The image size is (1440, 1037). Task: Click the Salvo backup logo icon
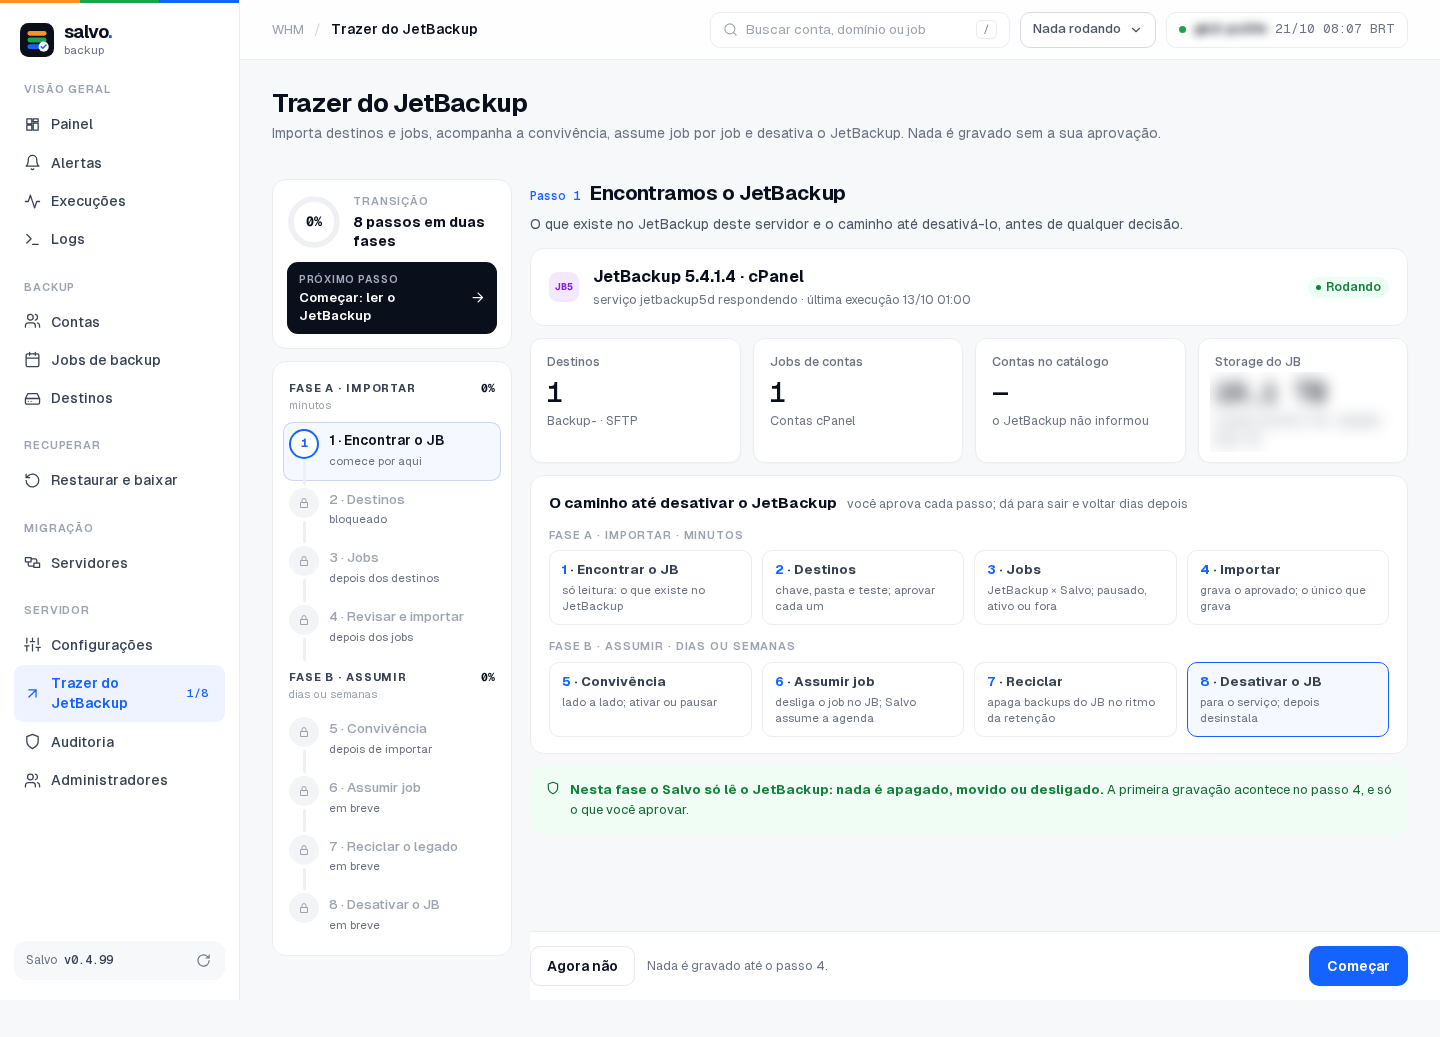[37, 40]
